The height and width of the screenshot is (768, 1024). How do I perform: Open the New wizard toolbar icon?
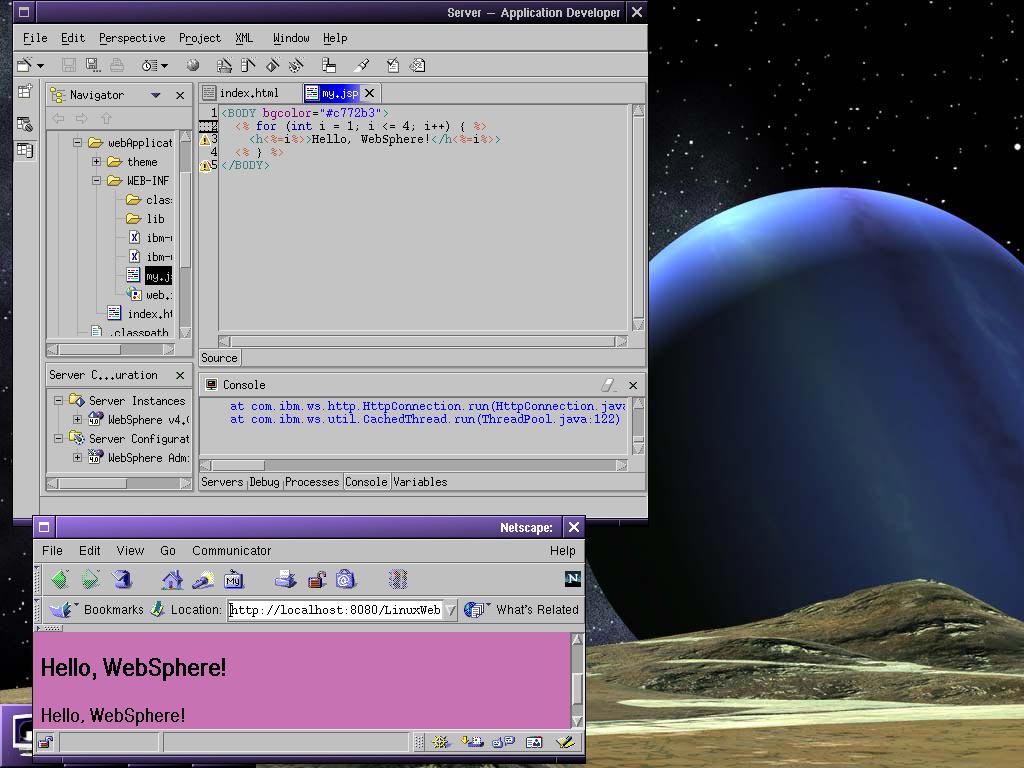(x=25, y=65)
